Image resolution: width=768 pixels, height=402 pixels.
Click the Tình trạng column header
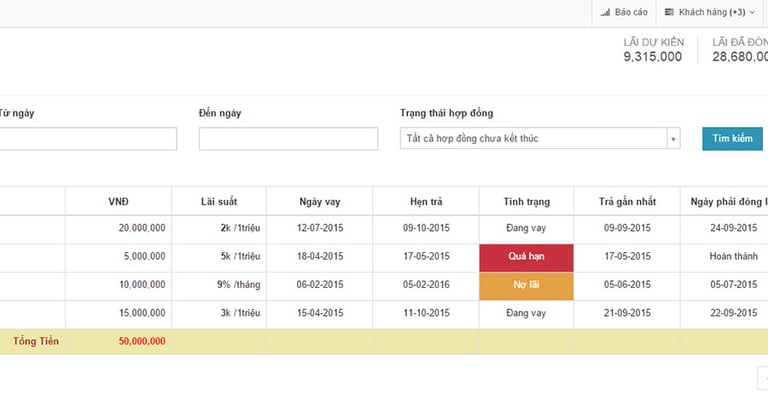526,201
